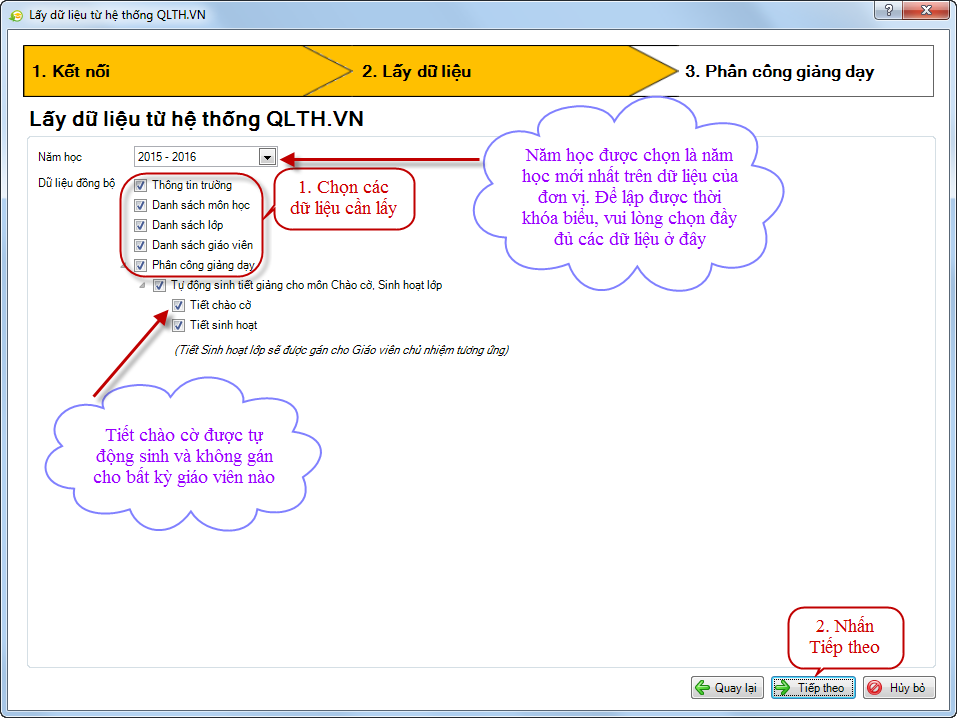The height and width of the screenshot is (718, 957).
Task: Click the Tiết chào cờ label
Action: pyautogui.click(x=220, y=305)
